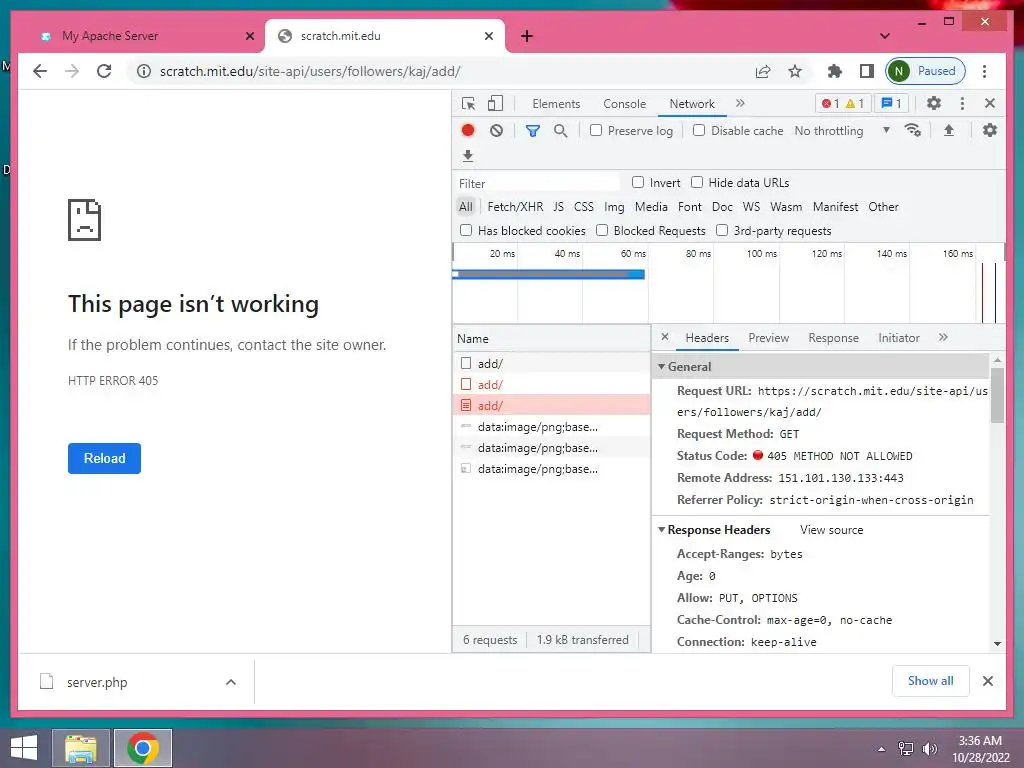Collapse the Response Headers section
The height and width of the screenshot is (768, 1024).
662,530
